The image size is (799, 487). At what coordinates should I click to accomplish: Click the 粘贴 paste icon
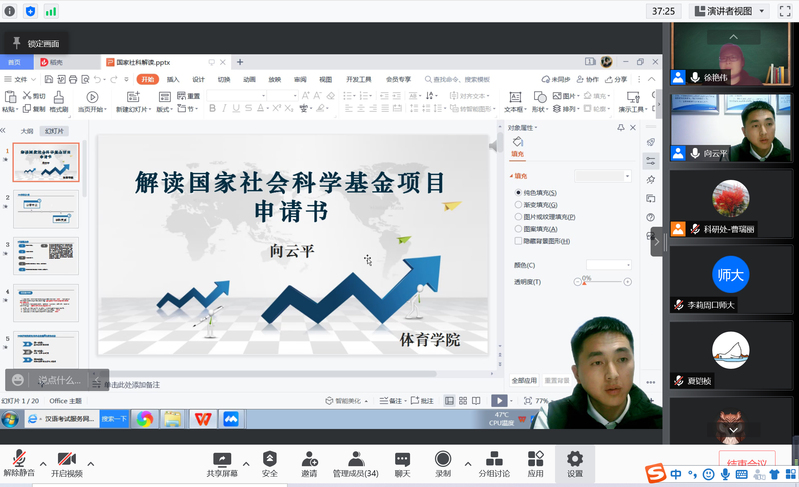10,97
